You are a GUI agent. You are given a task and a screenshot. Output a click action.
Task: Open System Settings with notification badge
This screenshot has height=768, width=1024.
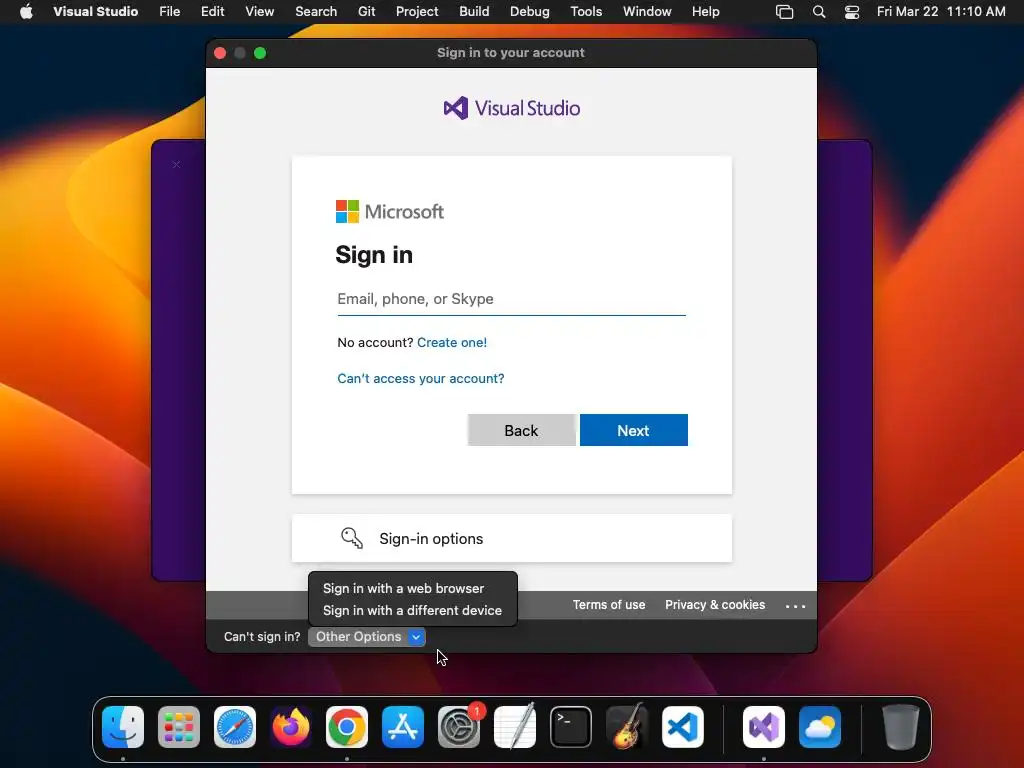(459, 727)
